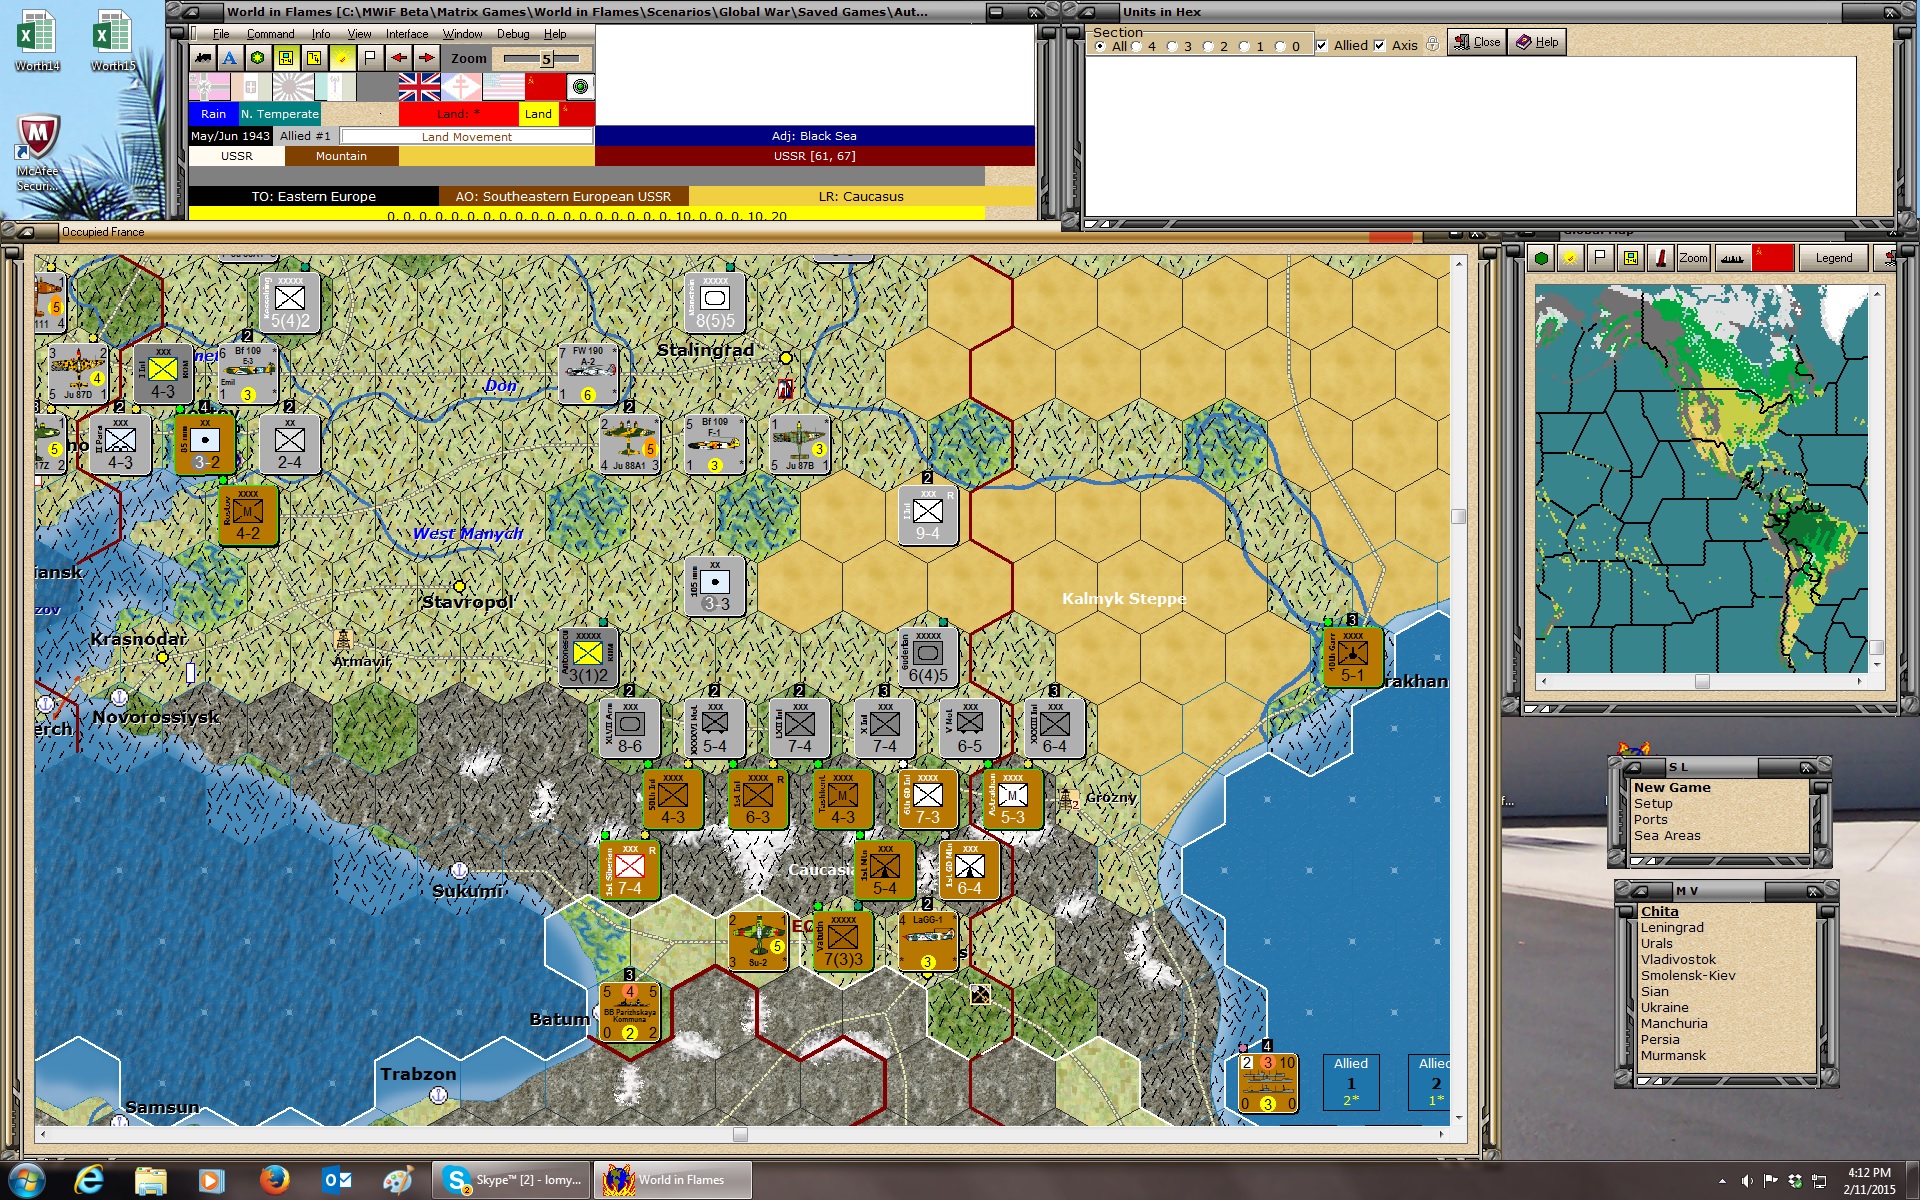Viewport: 1920px width, 1200px height.
Task: Uncheck the Allied checkbox
Action: 1322,45
